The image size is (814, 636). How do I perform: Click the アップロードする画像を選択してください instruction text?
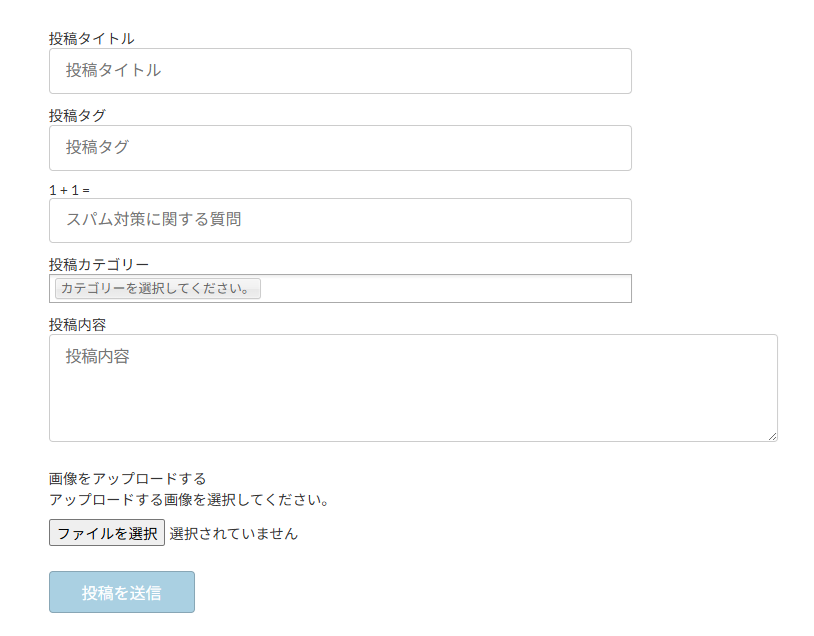coord(189,499)
